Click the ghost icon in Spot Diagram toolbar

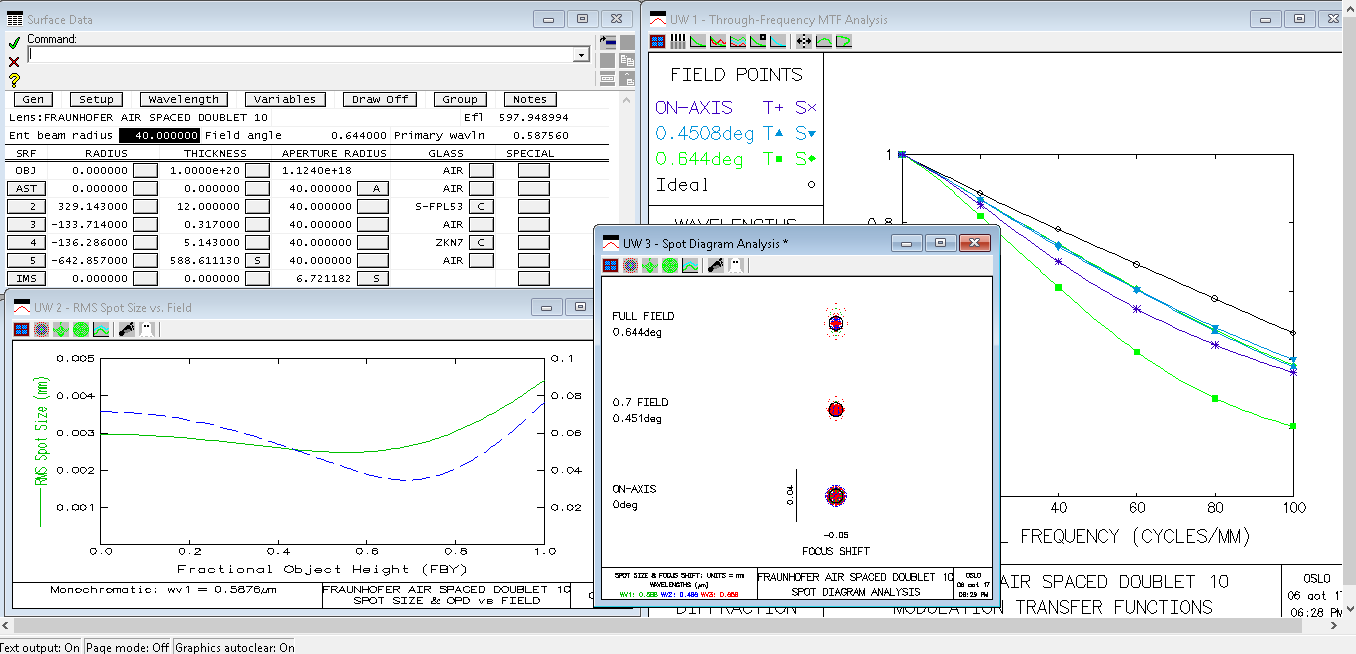coord(735,265)
